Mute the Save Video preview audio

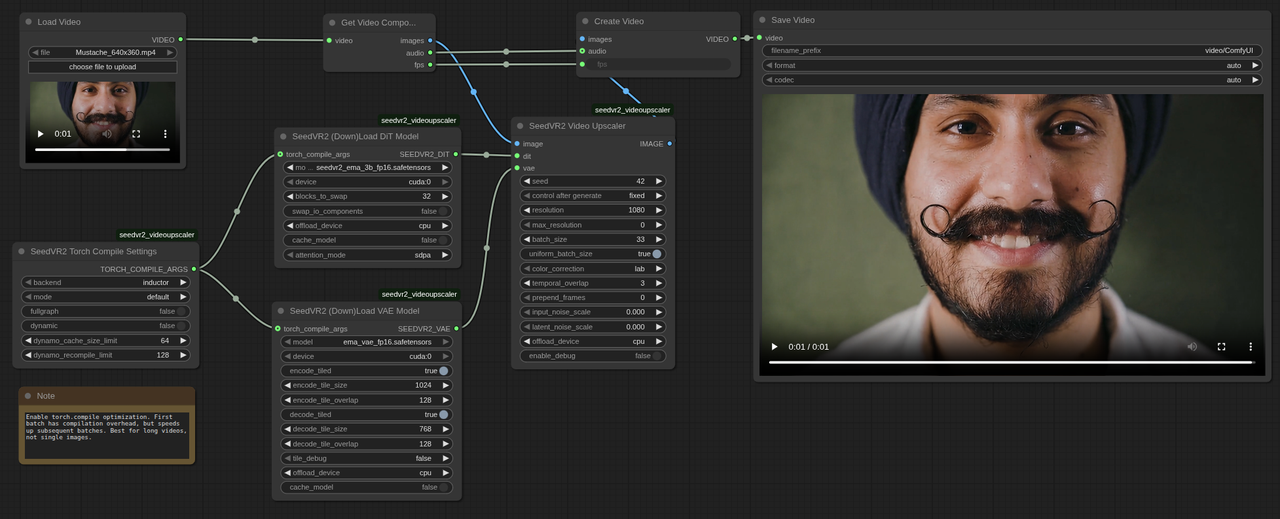point(1192,347)
